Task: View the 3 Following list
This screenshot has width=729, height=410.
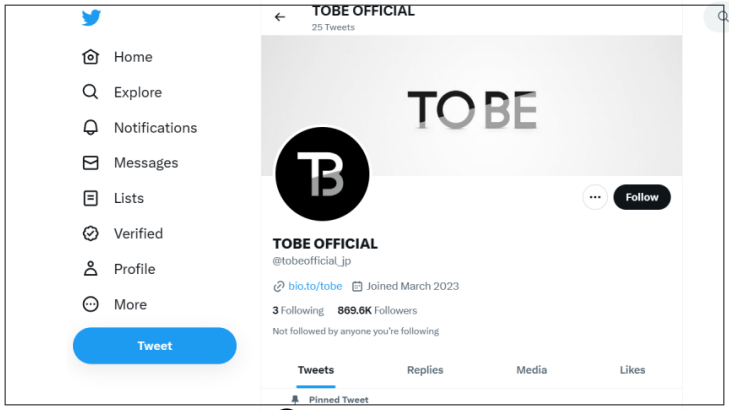Action: tap(298, 311)
